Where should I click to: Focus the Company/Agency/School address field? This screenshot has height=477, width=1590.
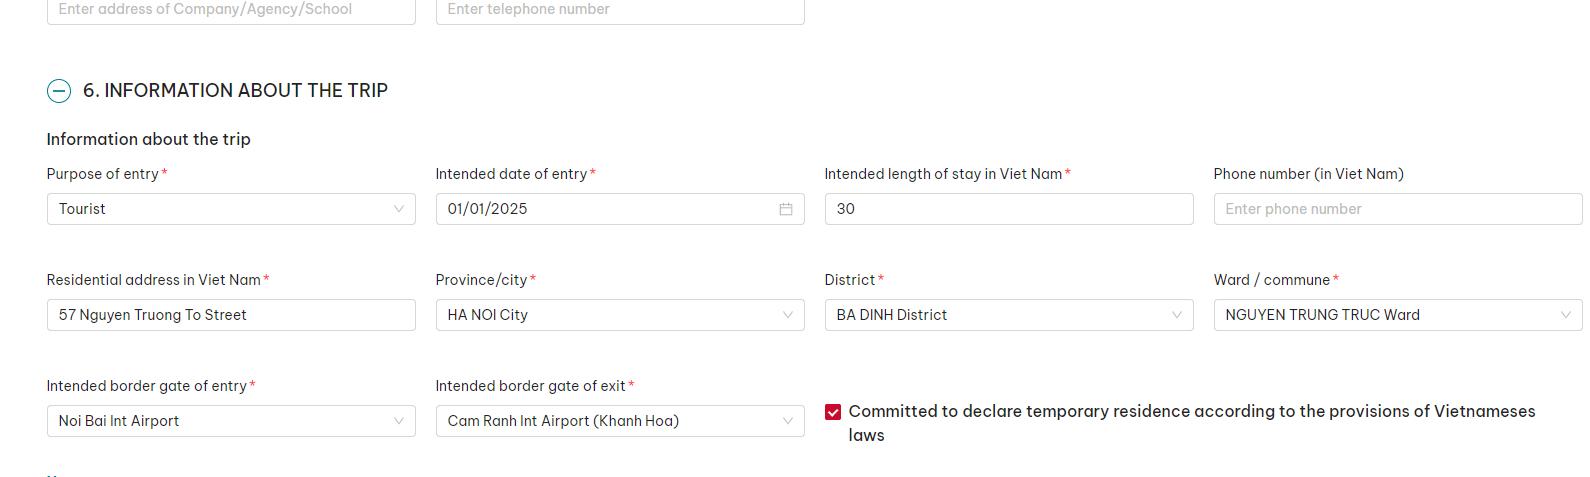[231, 10]
